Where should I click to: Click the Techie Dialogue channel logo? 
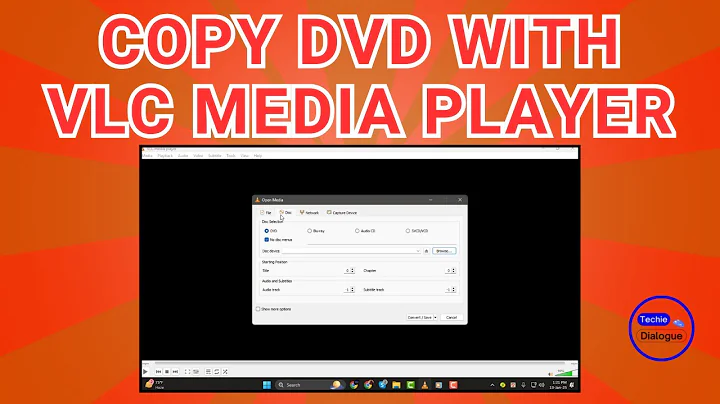(x=661, y=328)
